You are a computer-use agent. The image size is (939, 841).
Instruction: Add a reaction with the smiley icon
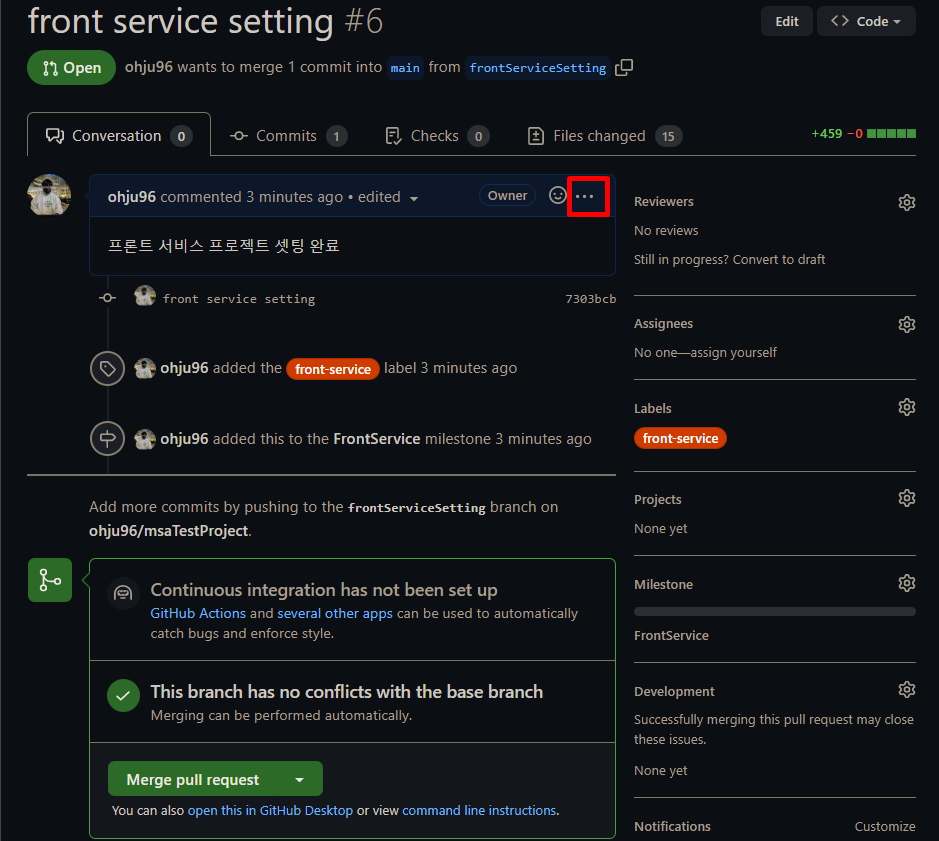pos(558,195)
